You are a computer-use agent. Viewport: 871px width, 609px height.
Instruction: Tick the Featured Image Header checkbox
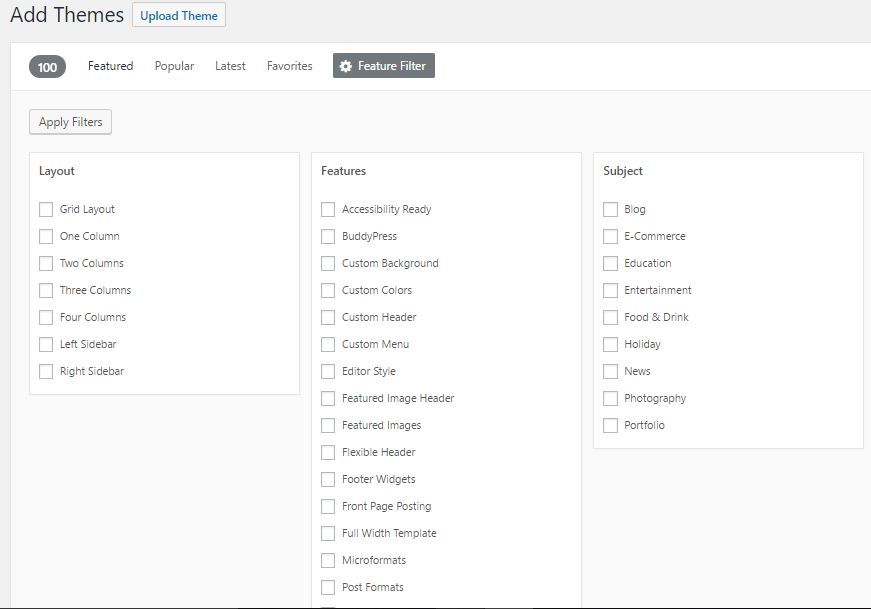coord(328,398)
